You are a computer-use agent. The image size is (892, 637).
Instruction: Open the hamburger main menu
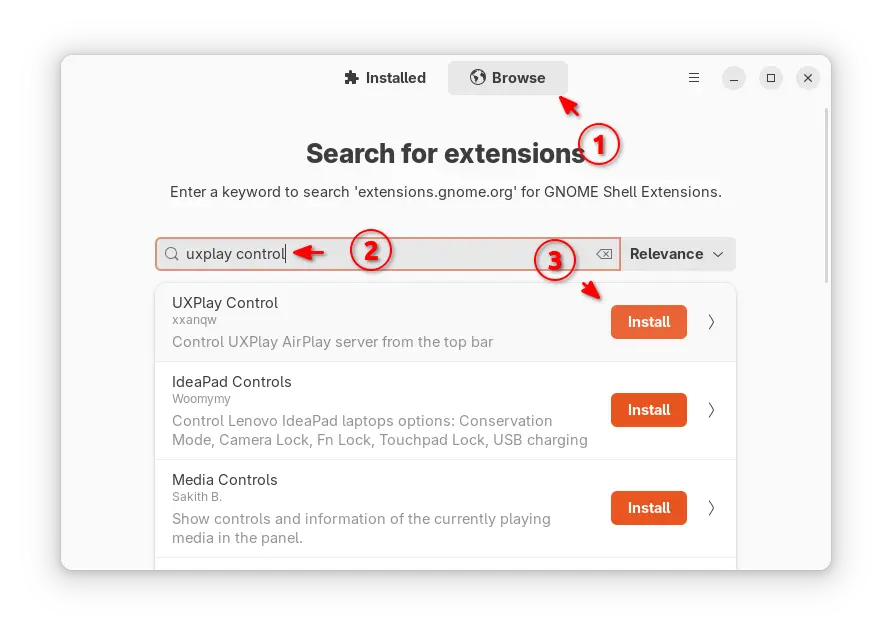693,78
